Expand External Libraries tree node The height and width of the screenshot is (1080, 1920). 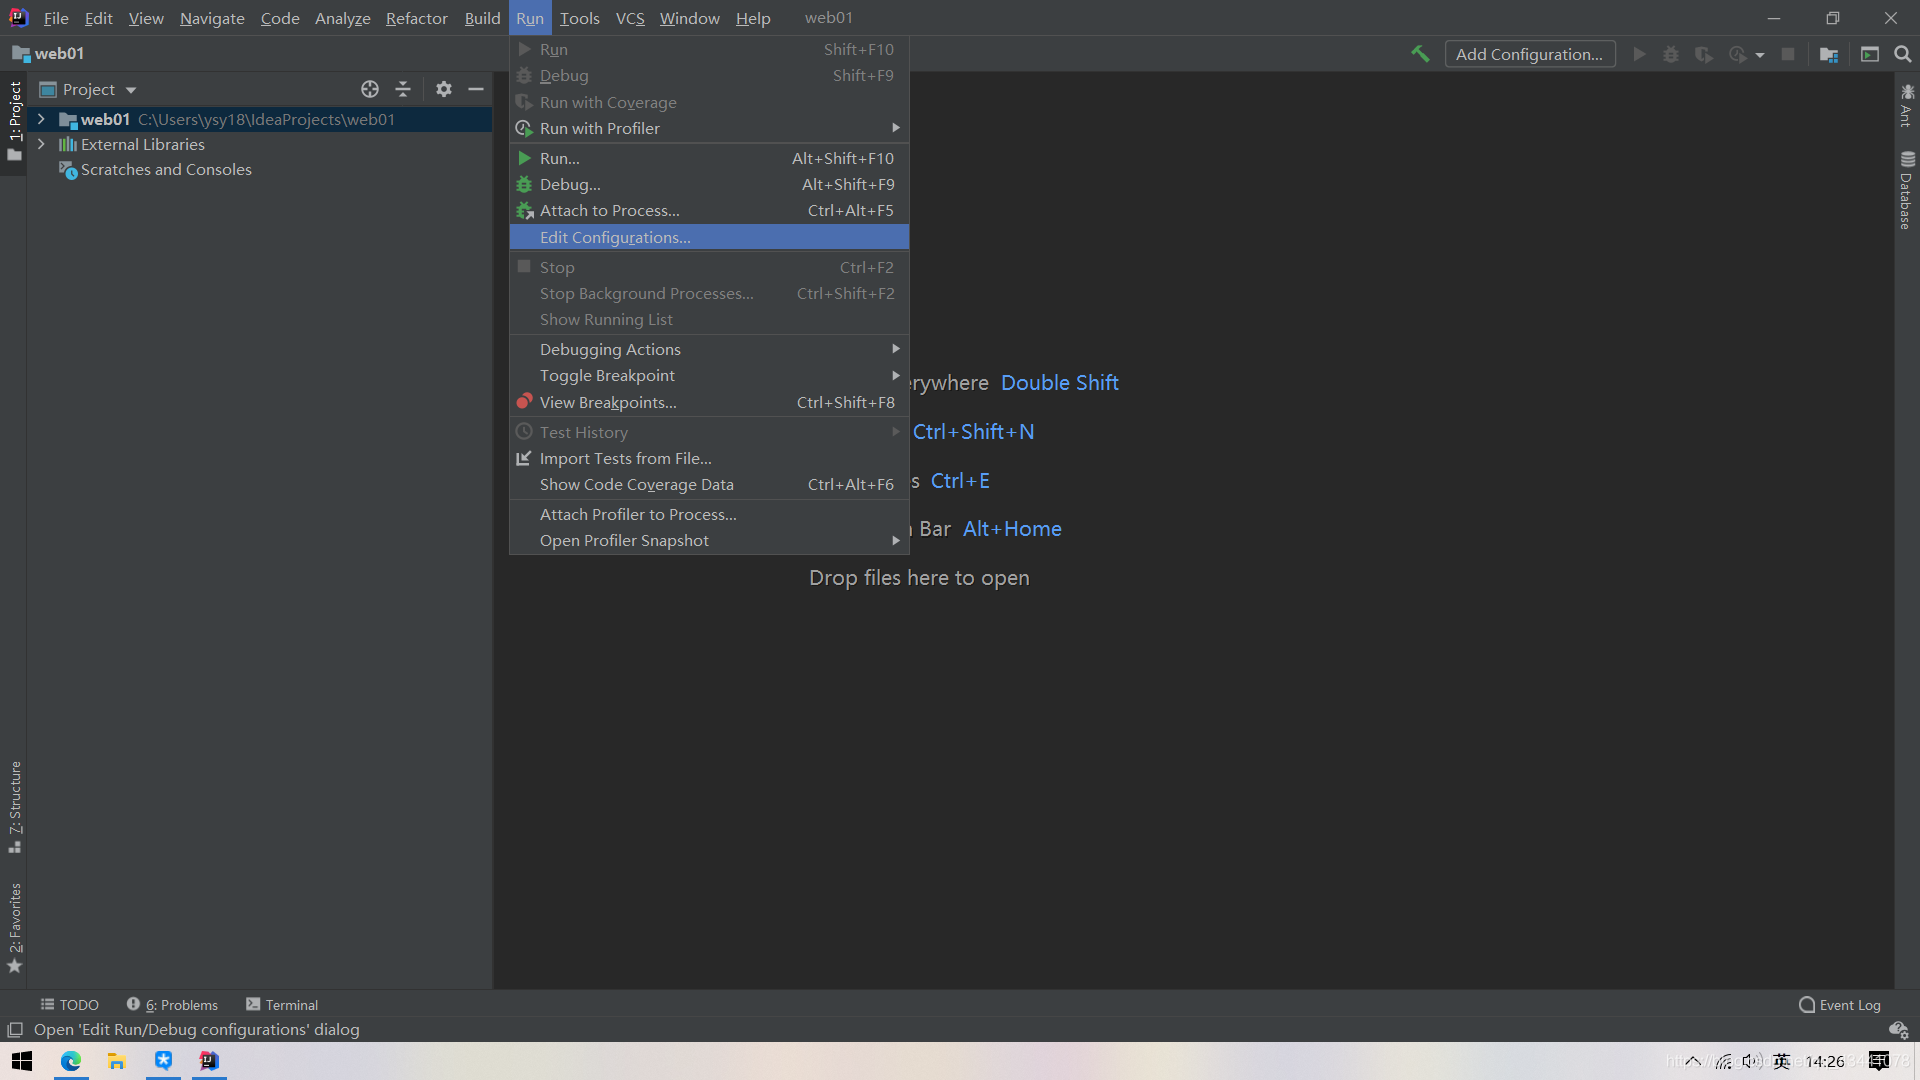pyautogui.click(x=41, y=144)
